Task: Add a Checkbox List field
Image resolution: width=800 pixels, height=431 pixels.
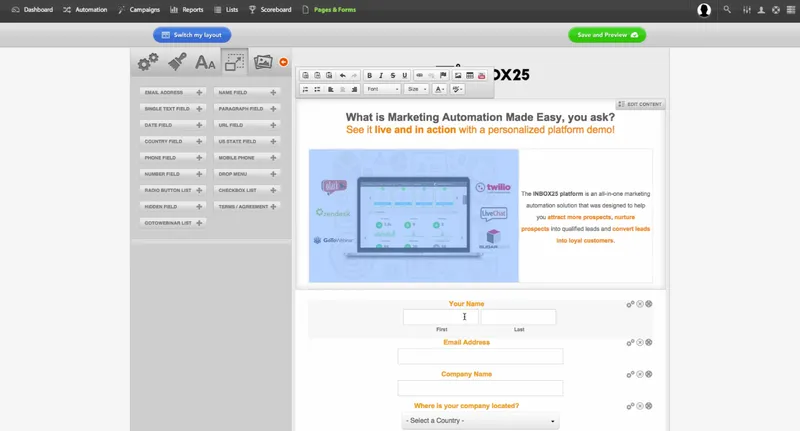Action: click(x=247, y=190)
